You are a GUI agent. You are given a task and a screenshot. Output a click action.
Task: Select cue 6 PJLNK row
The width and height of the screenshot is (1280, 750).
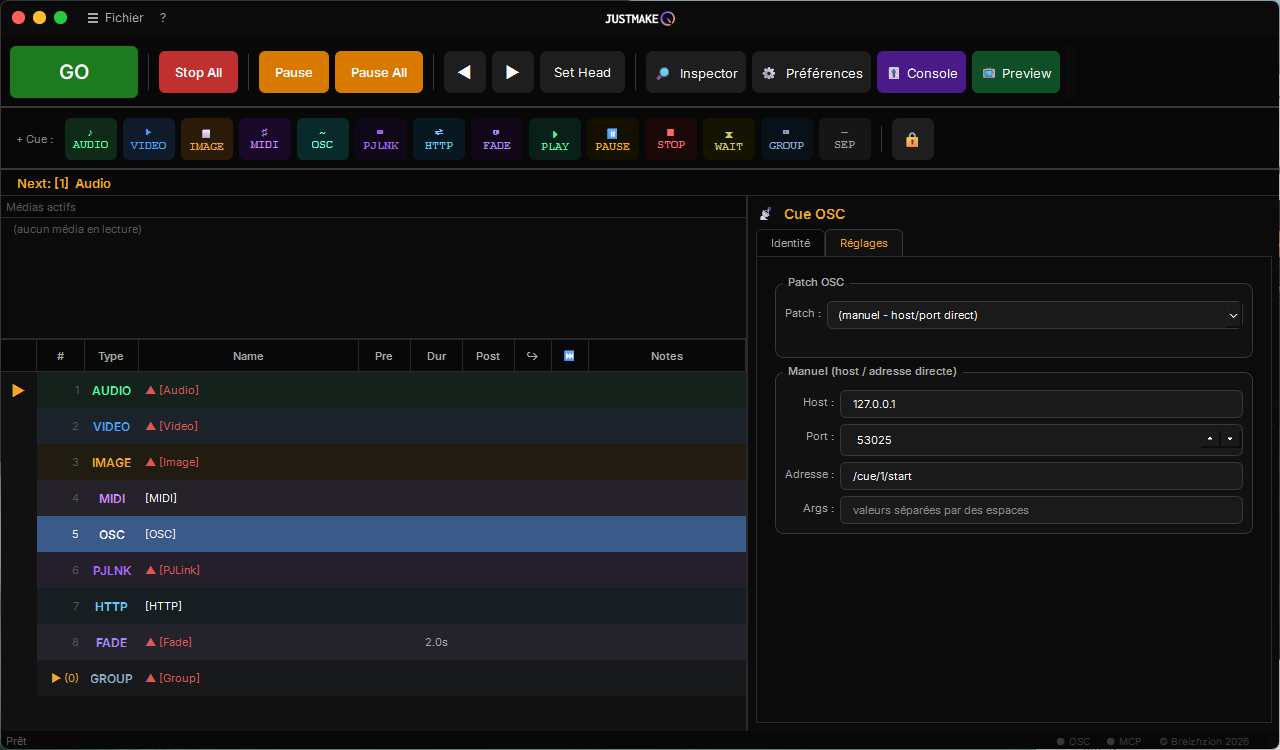click(391, 570)
